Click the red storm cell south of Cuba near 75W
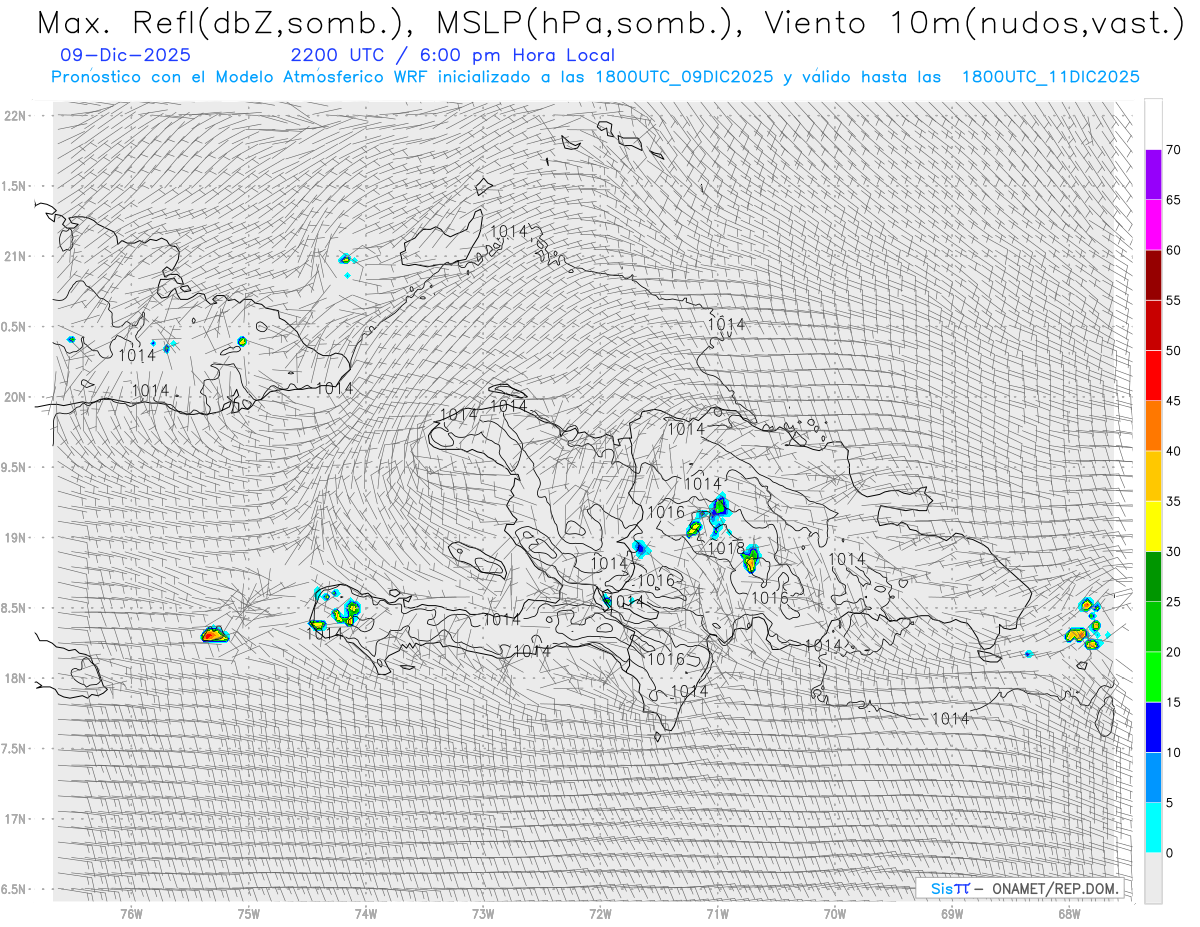Image resolution: width=1200 pixels, height=927 pixels. coord(213,634)
